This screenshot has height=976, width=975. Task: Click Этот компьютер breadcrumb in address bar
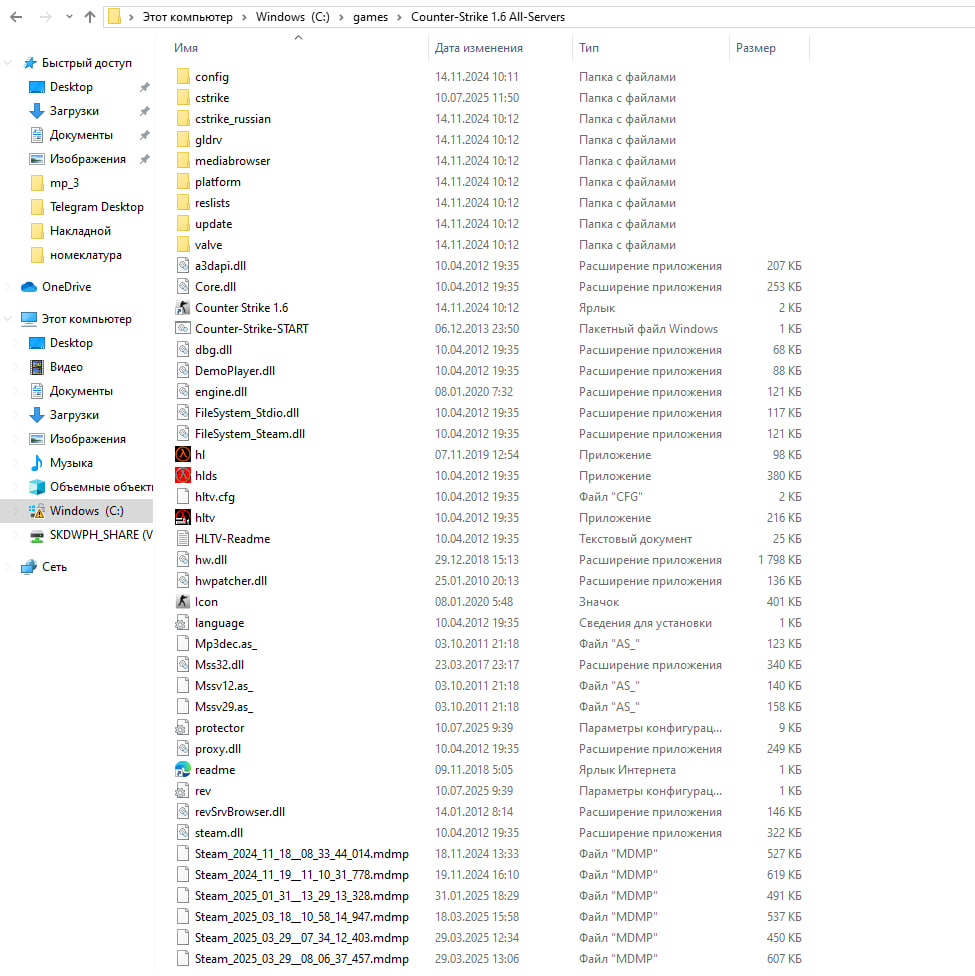(x=187, y=17)
